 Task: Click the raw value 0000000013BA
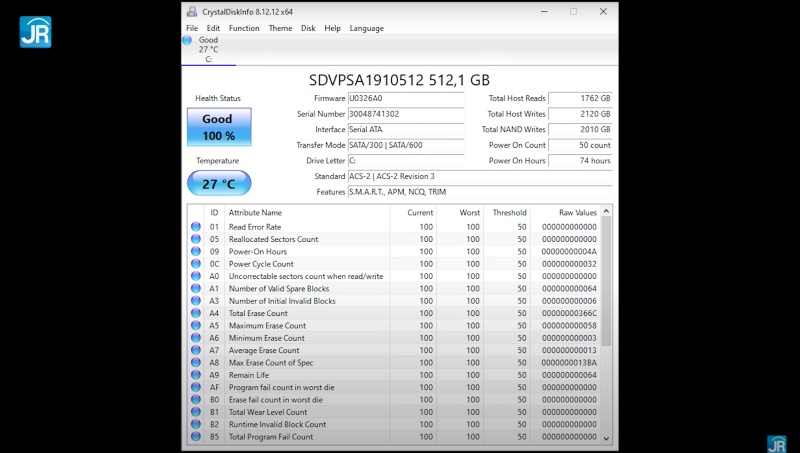569,363
